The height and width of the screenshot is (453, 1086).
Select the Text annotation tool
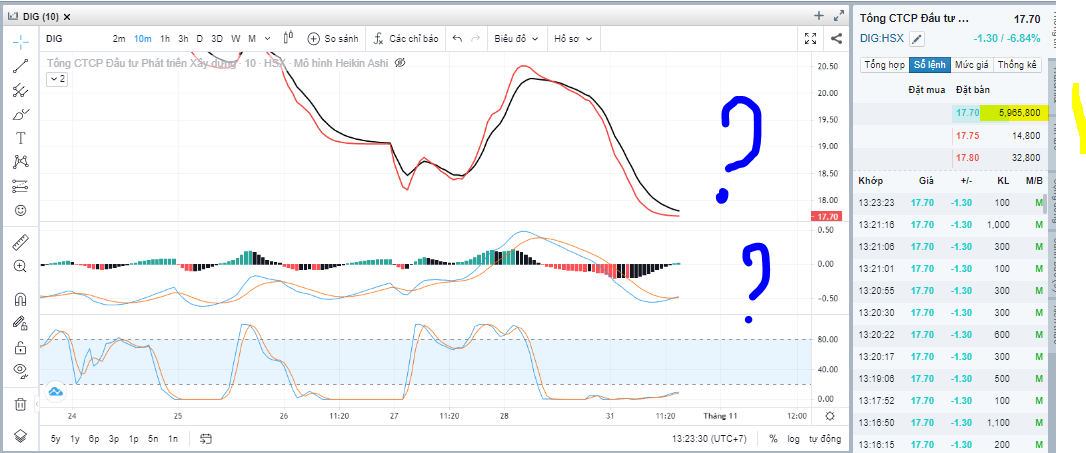[20, 138]
